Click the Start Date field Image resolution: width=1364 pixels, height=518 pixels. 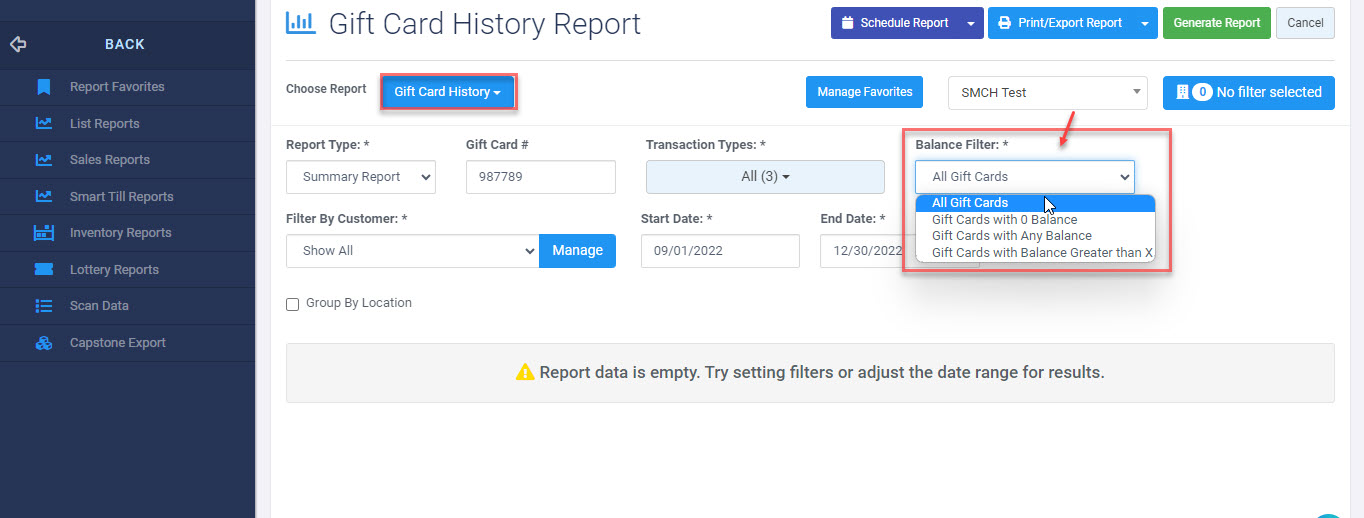pos(720,251)
